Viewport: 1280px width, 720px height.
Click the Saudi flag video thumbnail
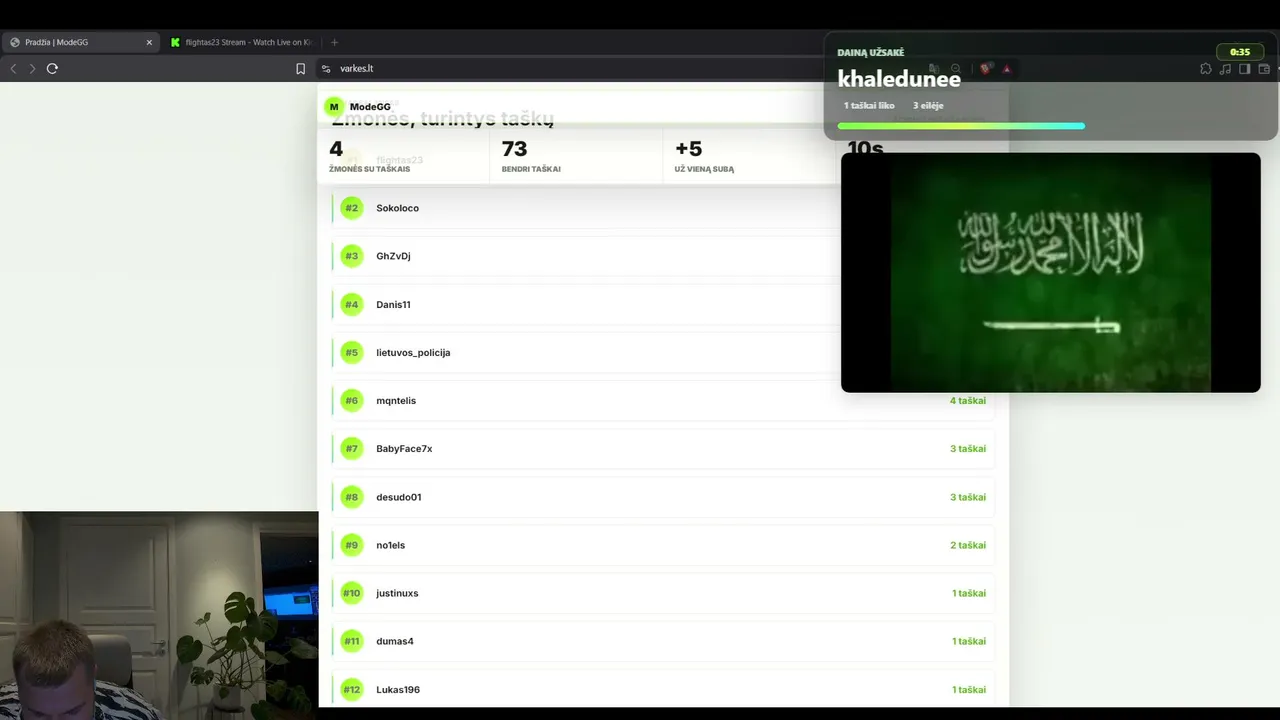coord(1050,272)
